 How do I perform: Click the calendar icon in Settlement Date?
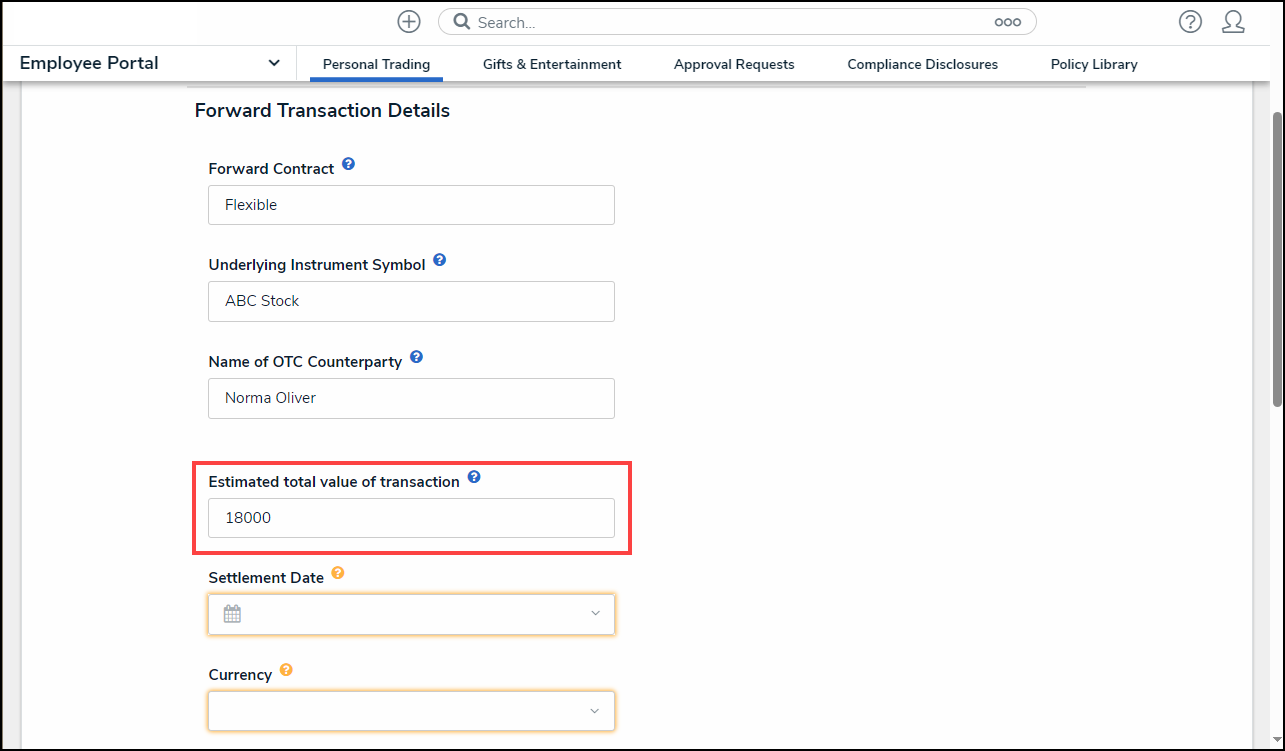tap(232, 614)
